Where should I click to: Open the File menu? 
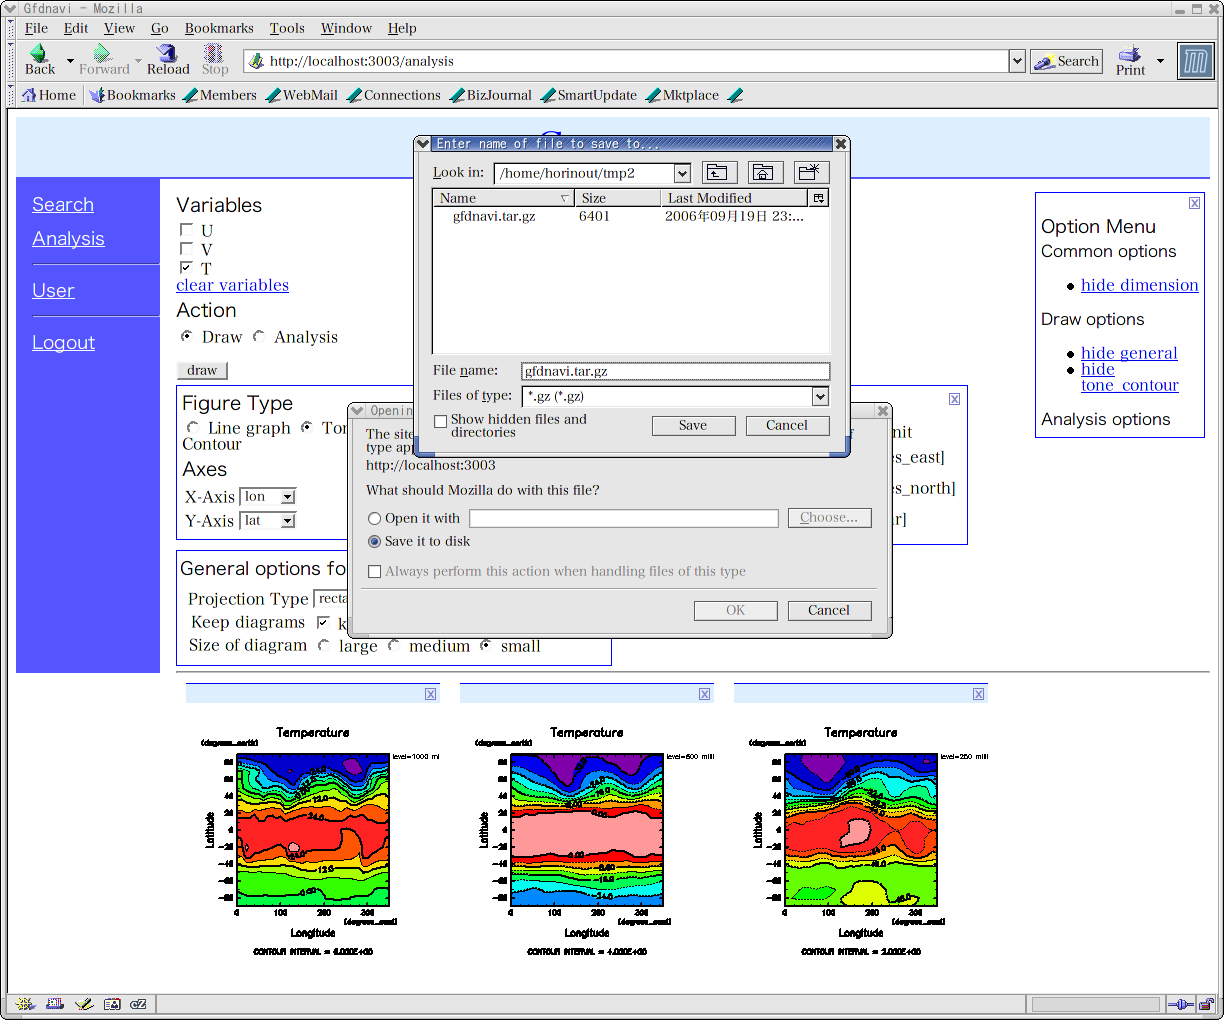pyautogui.click(x=36, y=28)
